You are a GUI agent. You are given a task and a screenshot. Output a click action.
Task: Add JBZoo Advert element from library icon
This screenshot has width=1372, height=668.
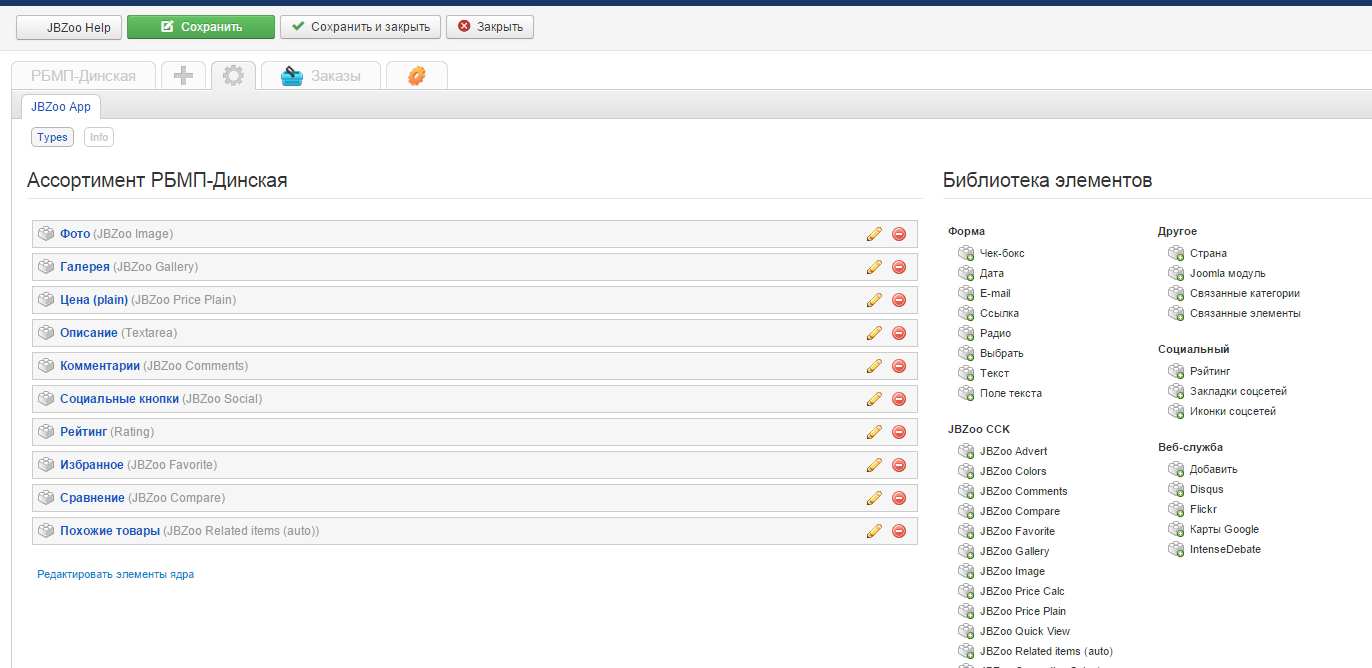pos(966,451)
